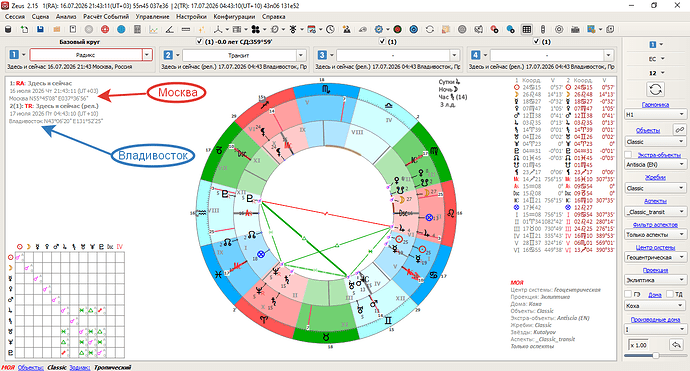Click the angle measurement icon in toolbar
Viewport: 690px width, 371px height.
(x=169, y=29)
